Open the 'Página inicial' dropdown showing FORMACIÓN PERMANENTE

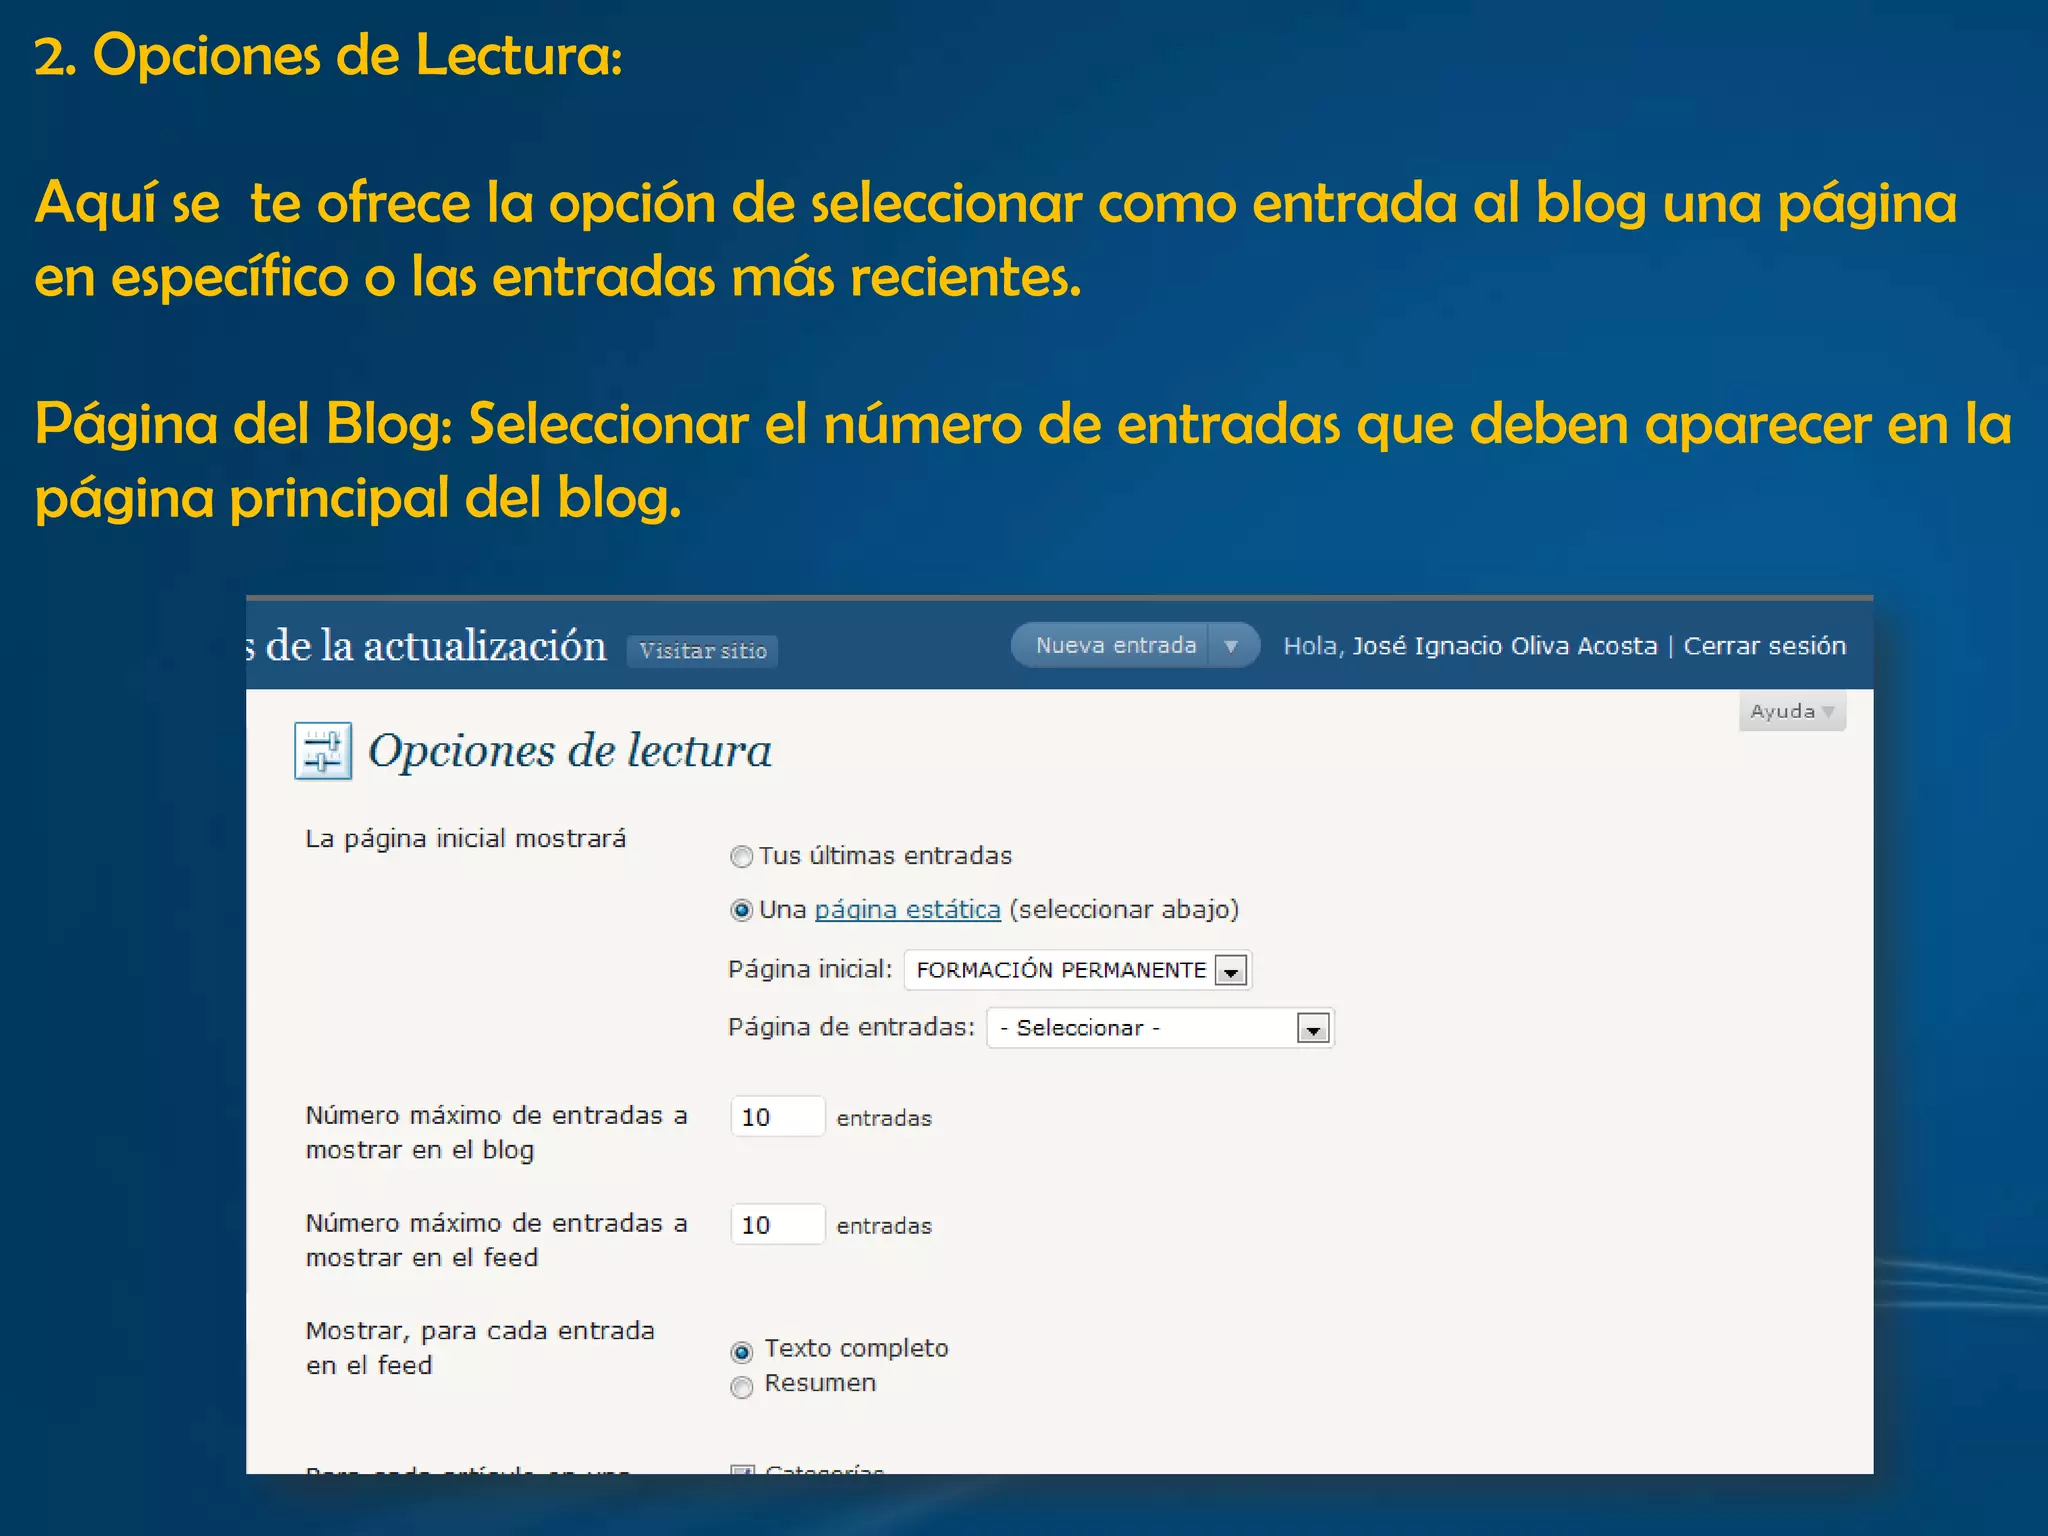(x=1078, y=970)
